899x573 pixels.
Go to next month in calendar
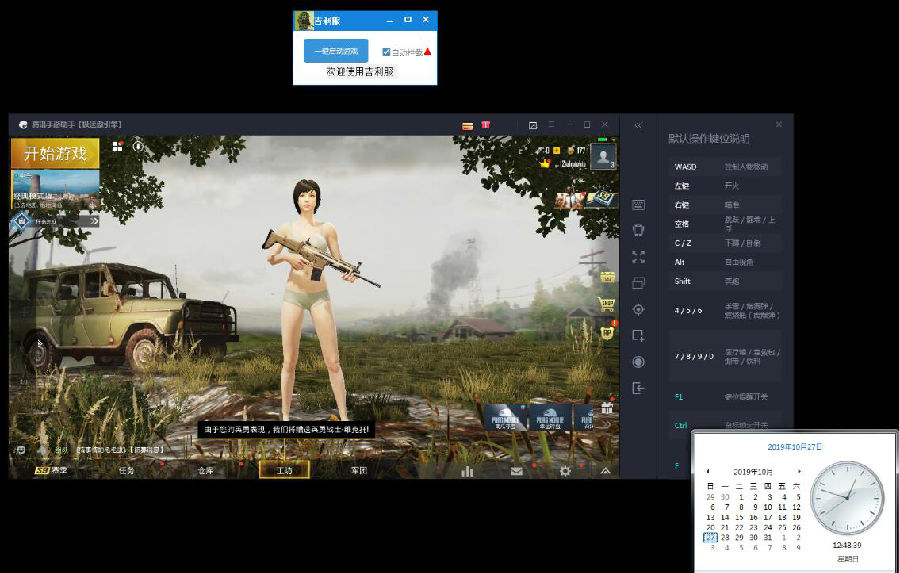799,471
